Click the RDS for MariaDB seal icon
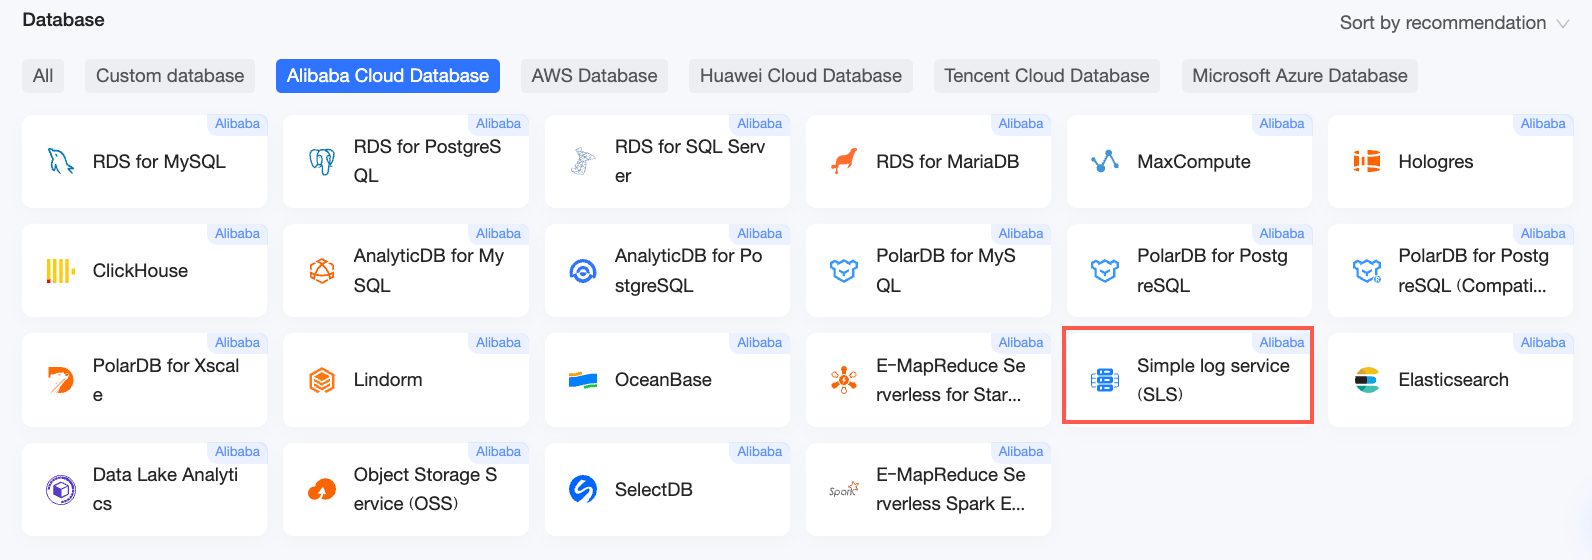 [x=844, y=161]
